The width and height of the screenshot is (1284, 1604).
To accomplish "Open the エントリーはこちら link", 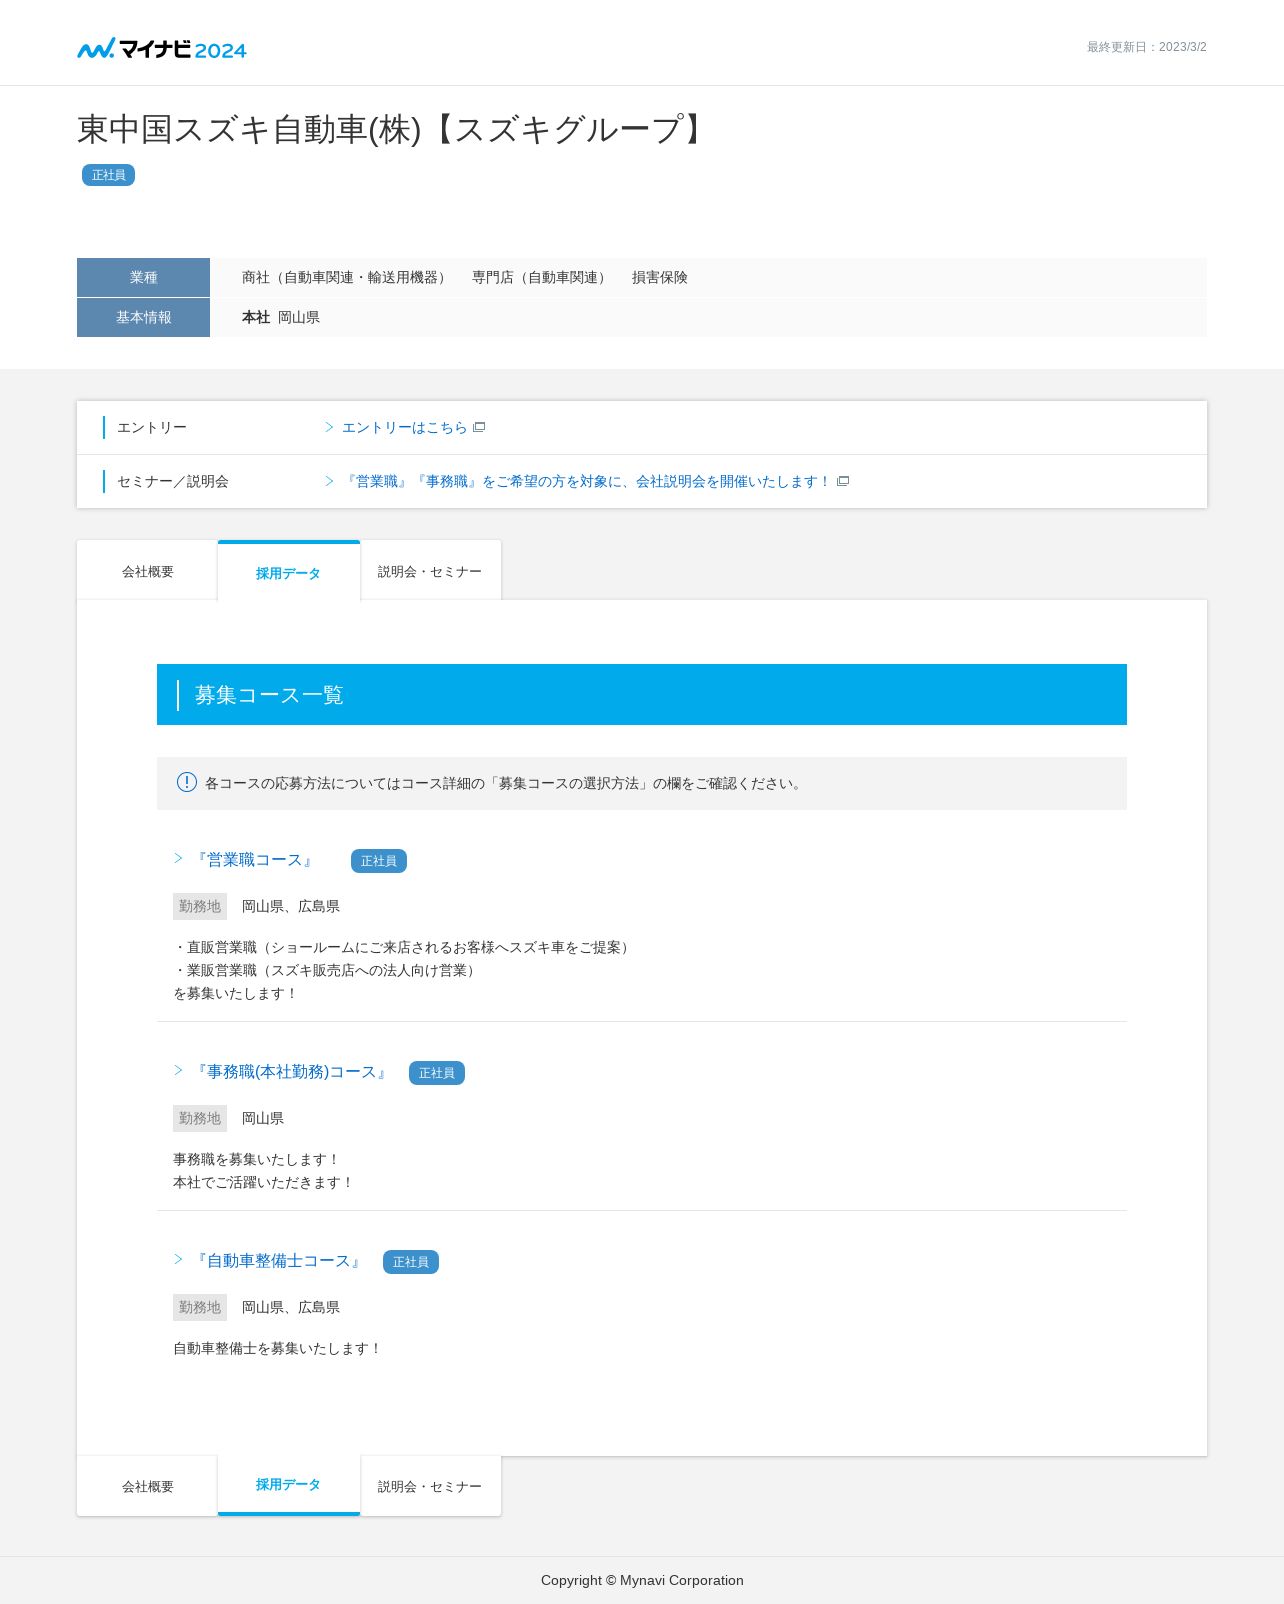I will pos(404,427).
